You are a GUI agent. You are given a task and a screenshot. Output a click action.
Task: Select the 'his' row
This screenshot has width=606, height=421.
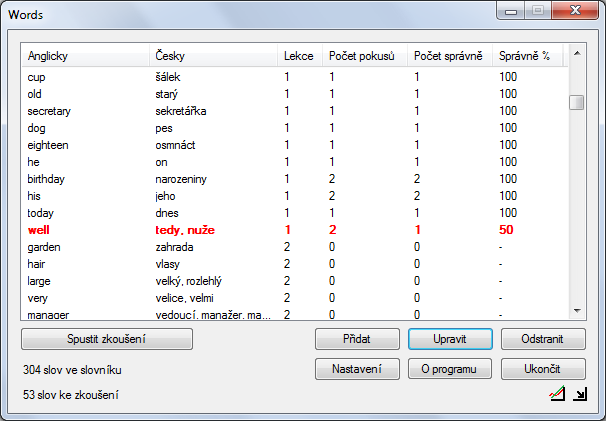tap(294, 196)
